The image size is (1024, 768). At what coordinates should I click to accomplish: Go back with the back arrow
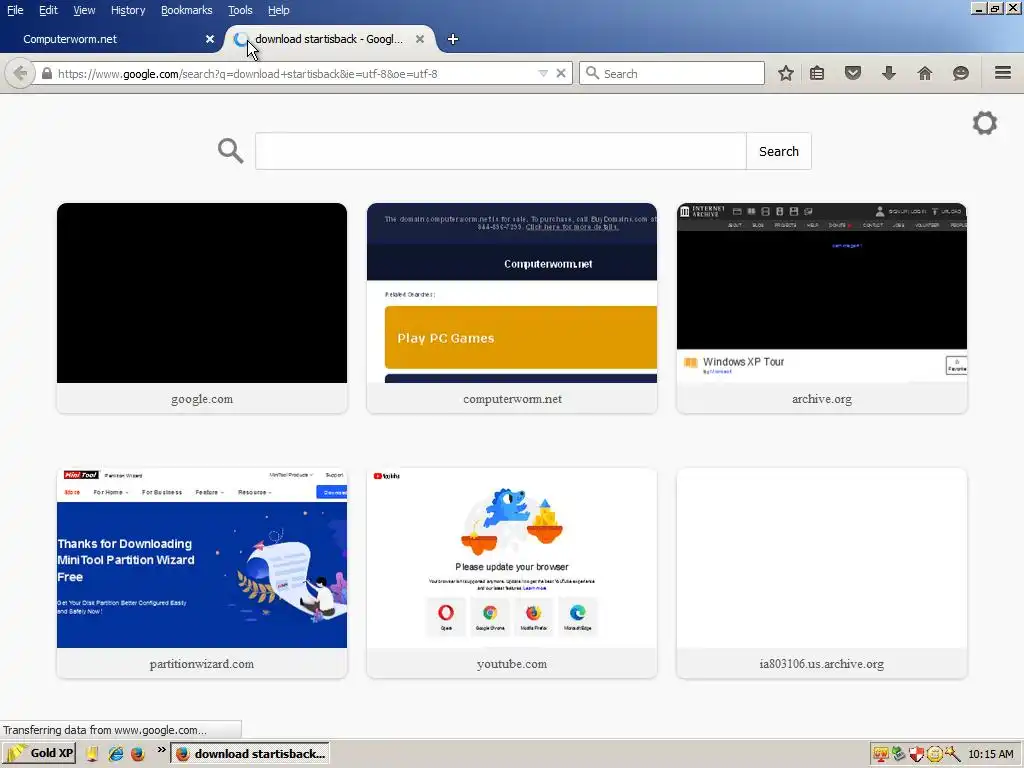click(20, 73)
